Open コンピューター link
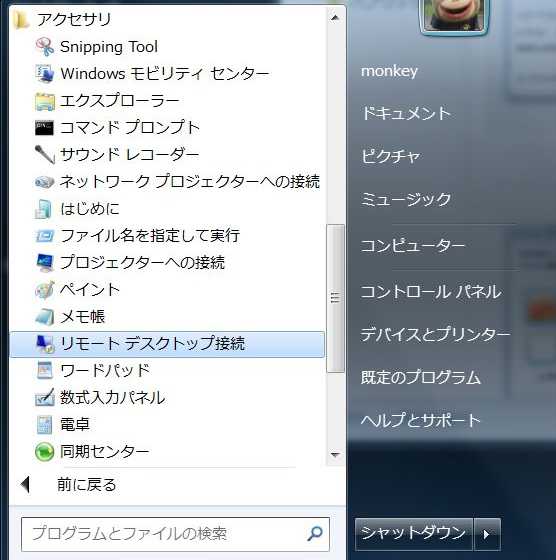The image size is (556, 560). click(413, 246)
